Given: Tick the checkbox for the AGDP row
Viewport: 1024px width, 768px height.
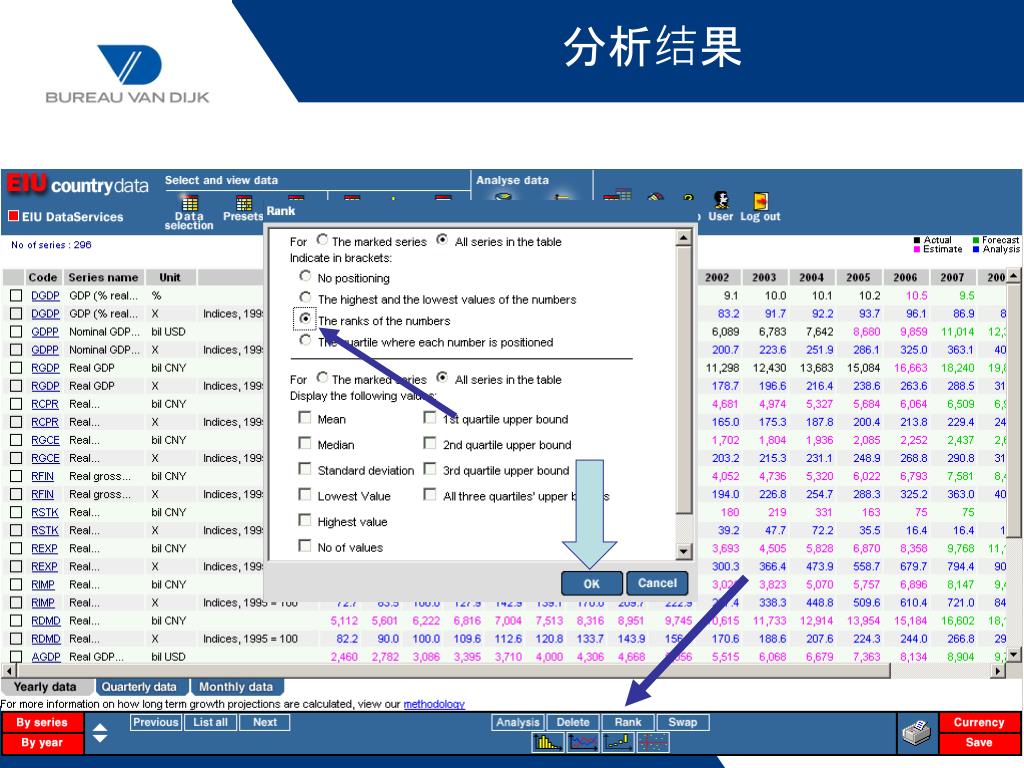Looking at the screenshot, I should click(x=16, y=656).
